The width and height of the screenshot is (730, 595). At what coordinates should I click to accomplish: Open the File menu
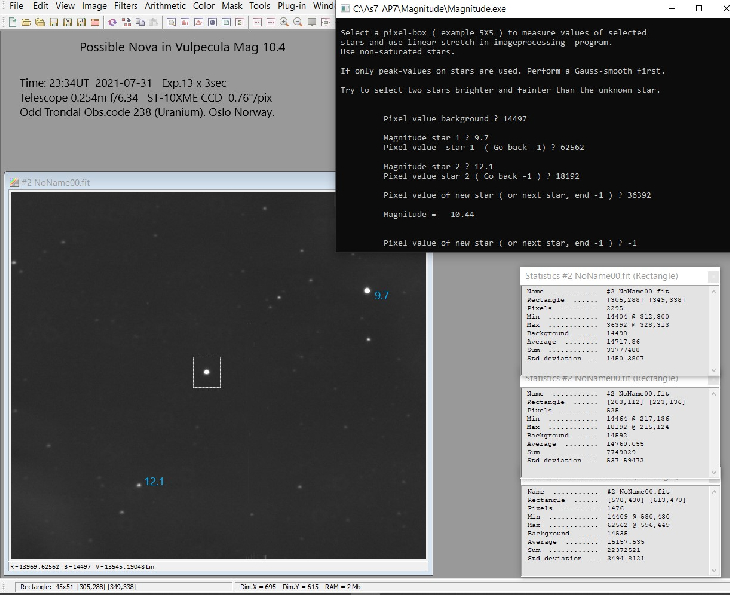coord(14,6)
